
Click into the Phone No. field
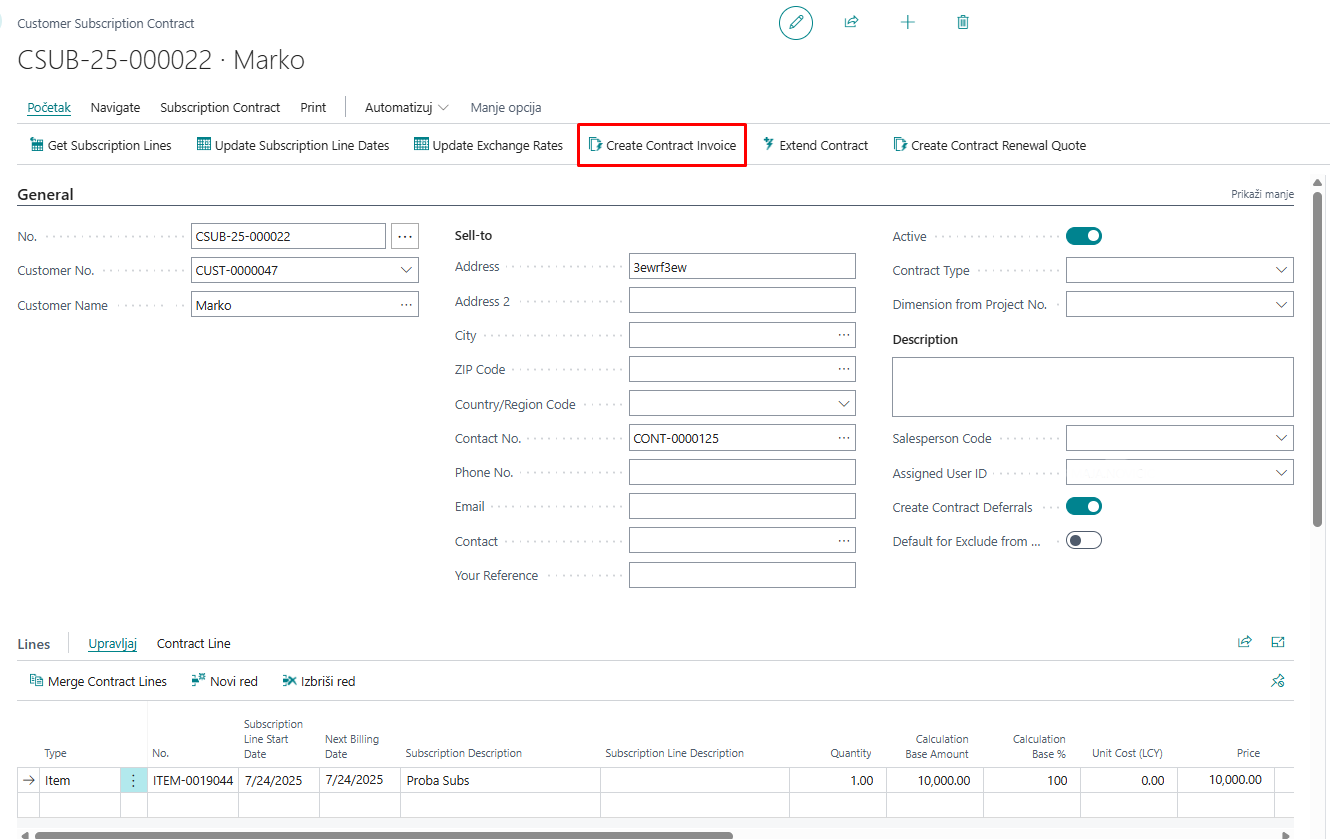742,472
